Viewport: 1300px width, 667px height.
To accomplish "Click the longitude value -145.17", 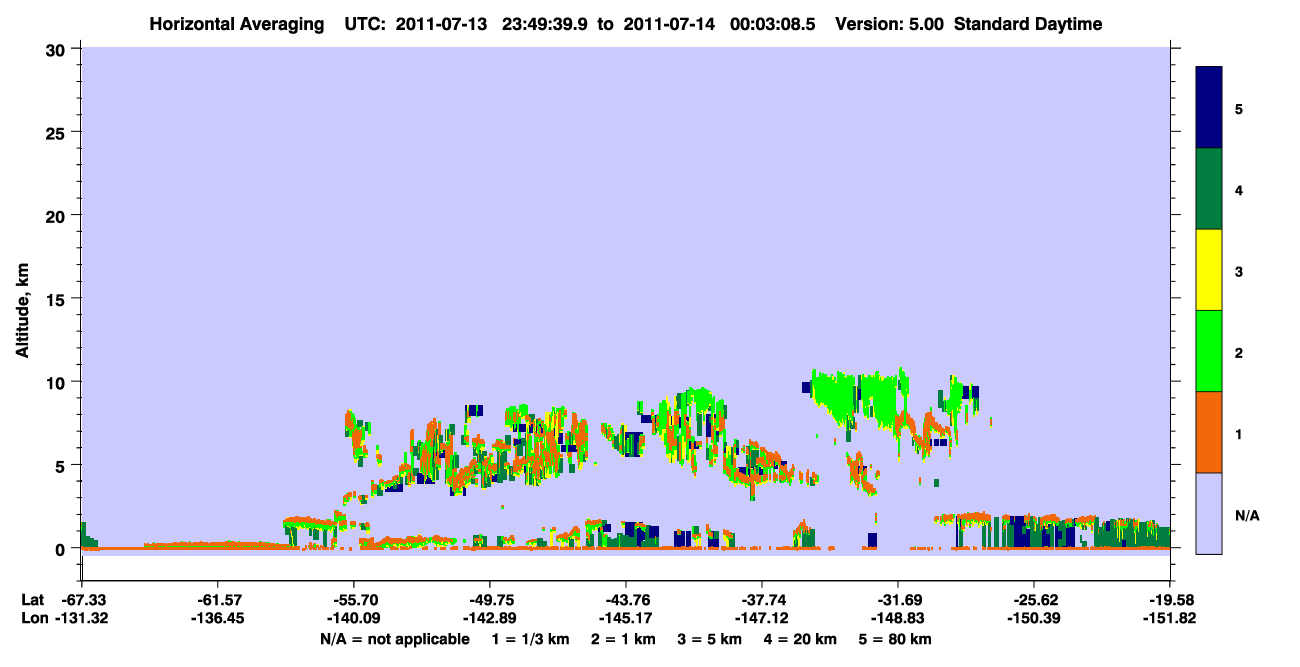I will [x=625, y=618].
